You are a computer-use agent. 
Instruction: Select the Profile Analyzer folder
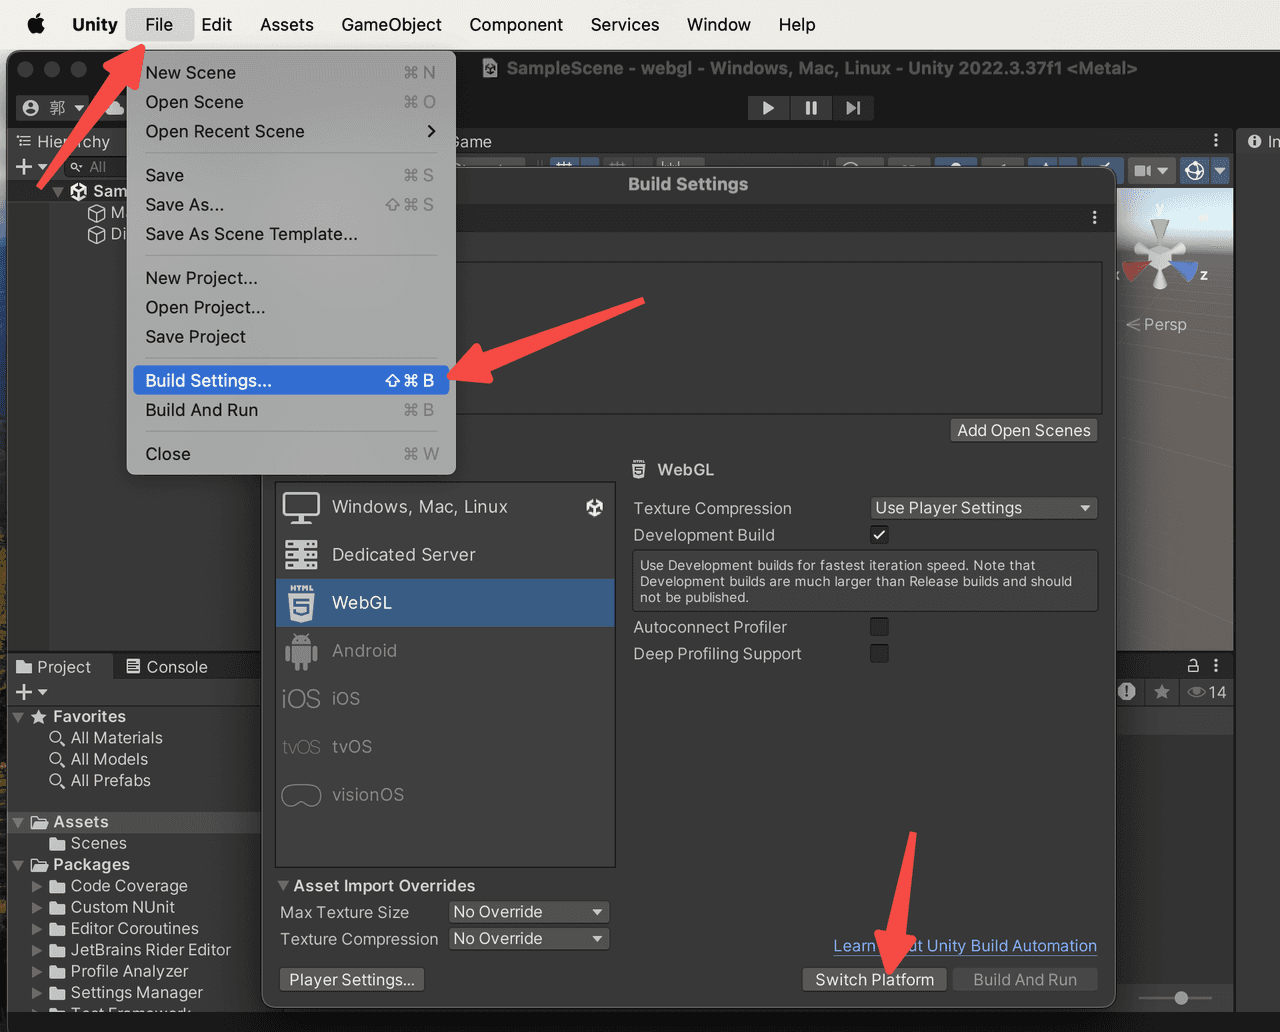129,971
